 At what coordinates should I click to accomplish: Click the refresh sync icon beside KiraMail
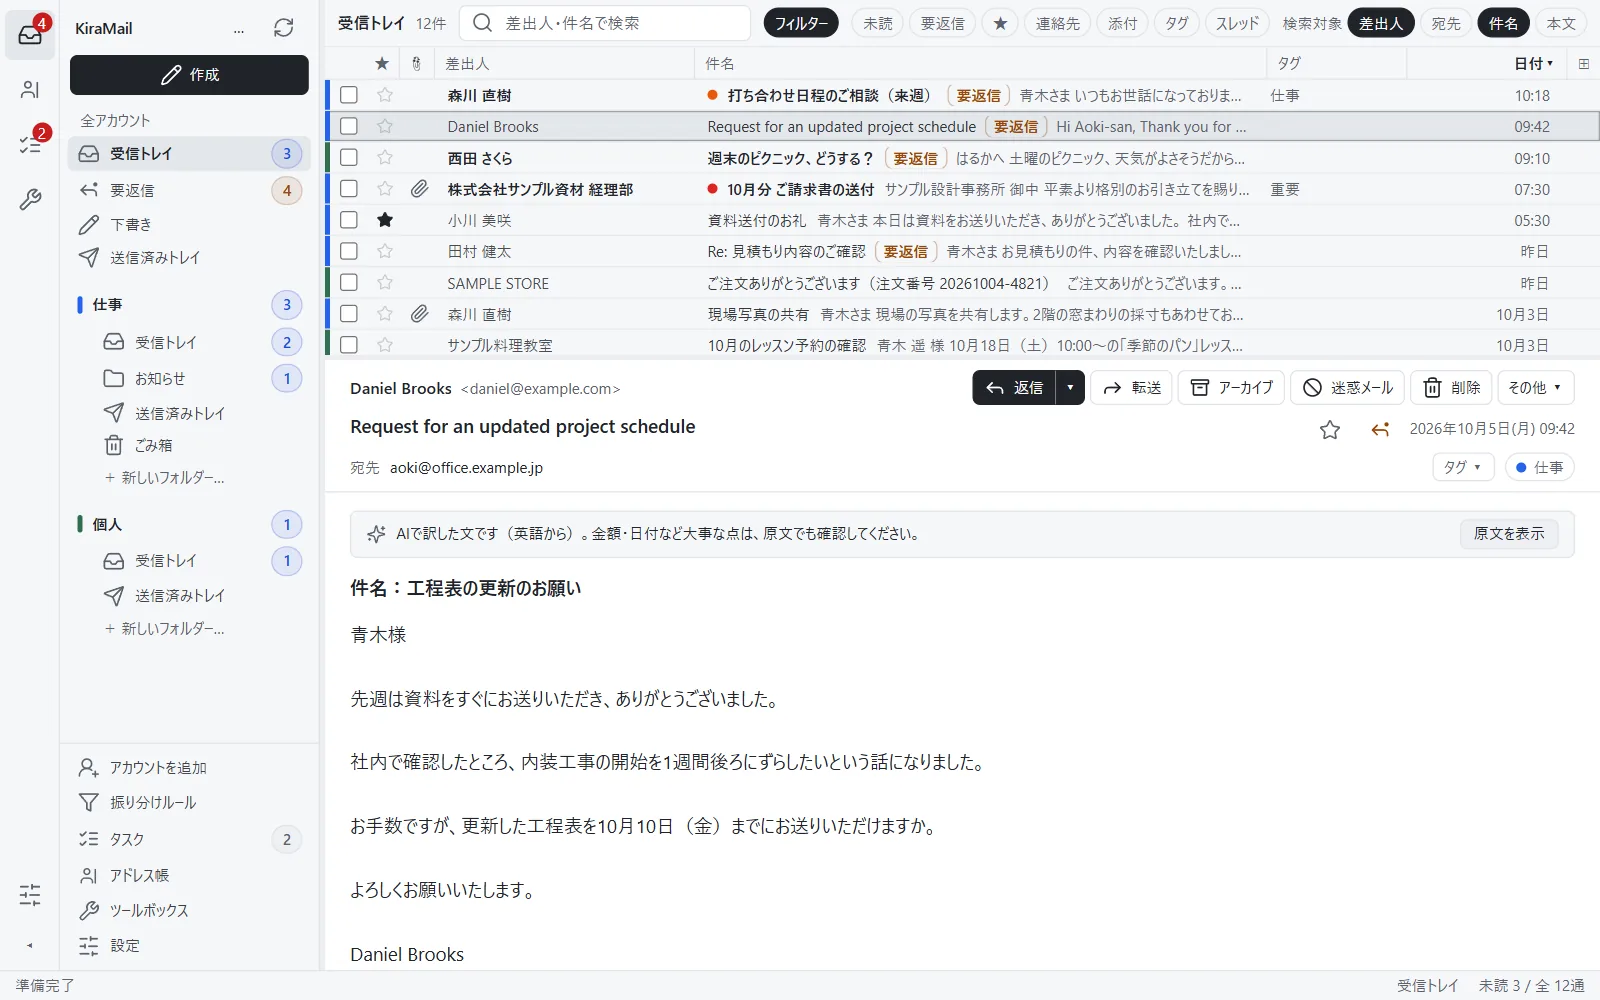point(284,28)
